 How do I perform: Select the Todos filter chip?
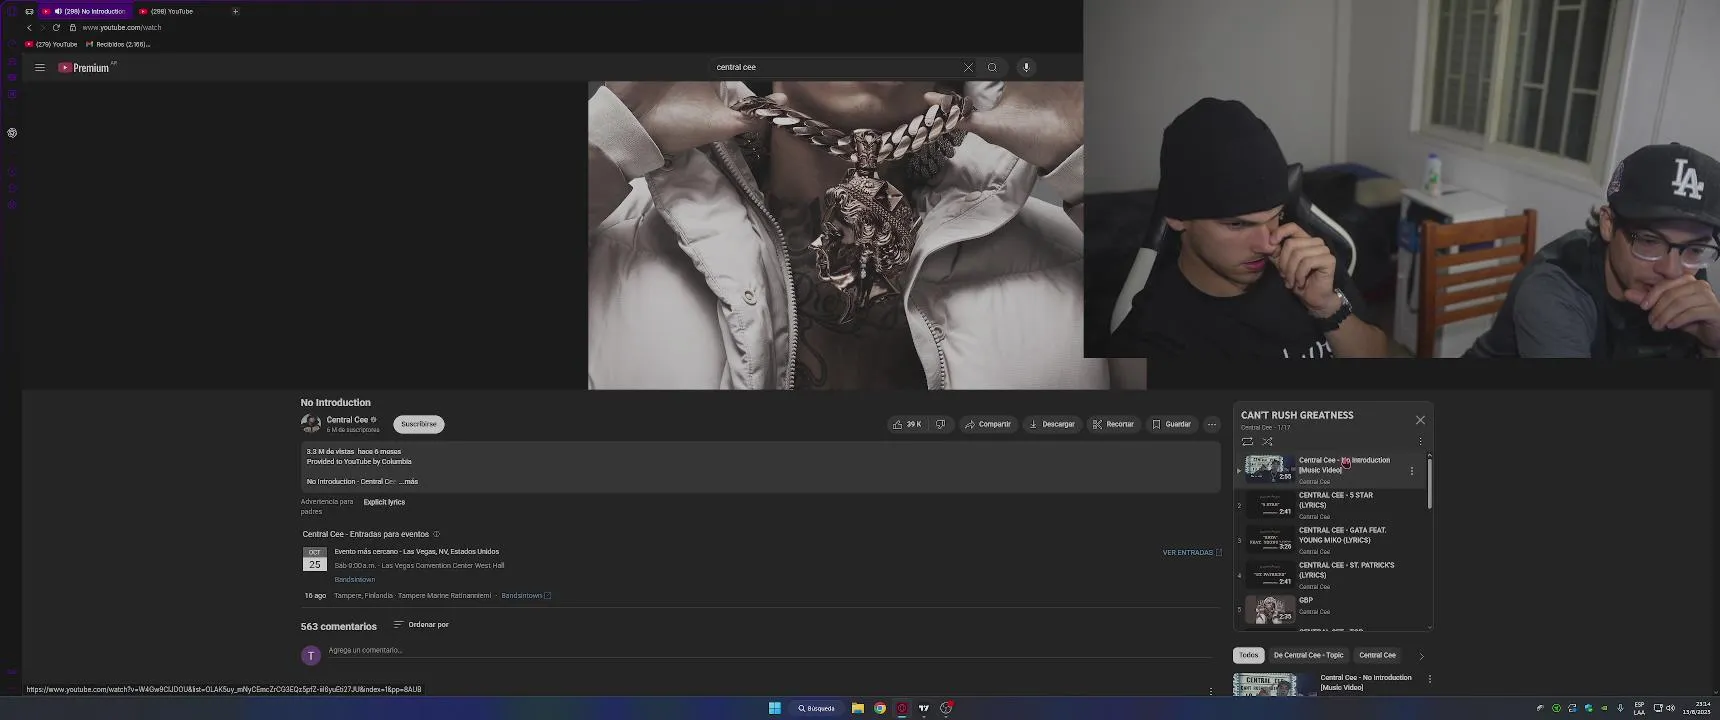[1249, 655]
